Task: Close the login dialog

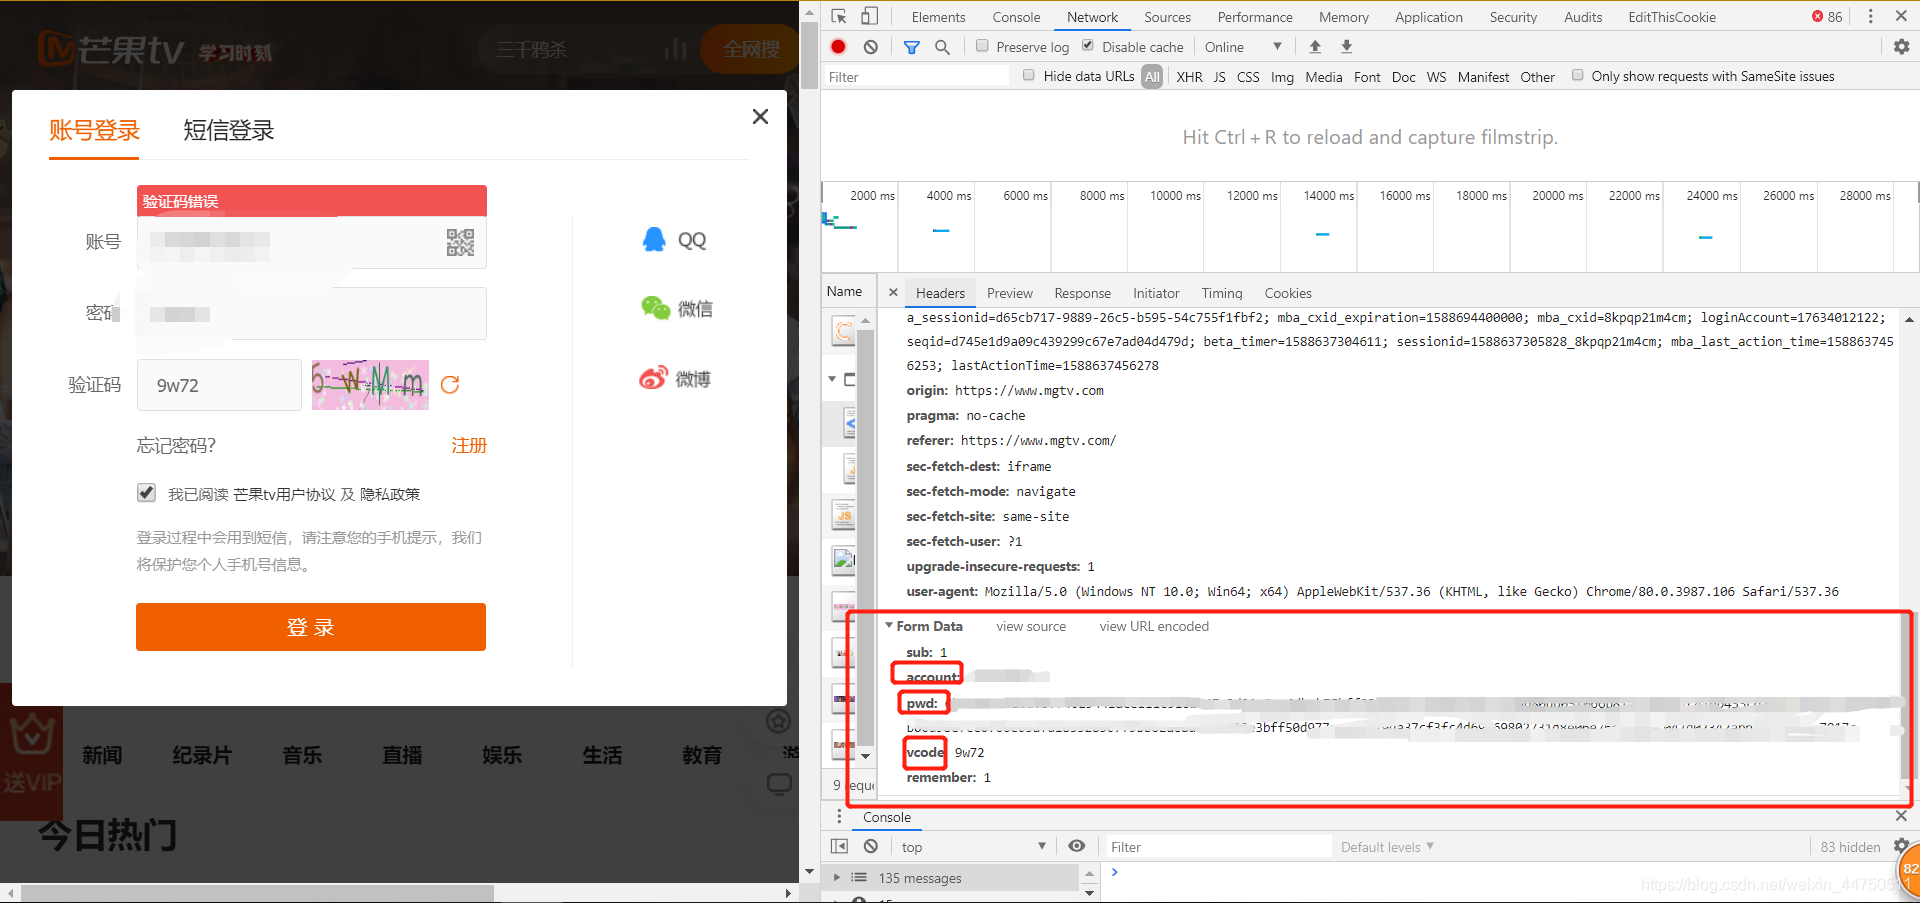Action: pyautogui.click(x=760, y=117)
